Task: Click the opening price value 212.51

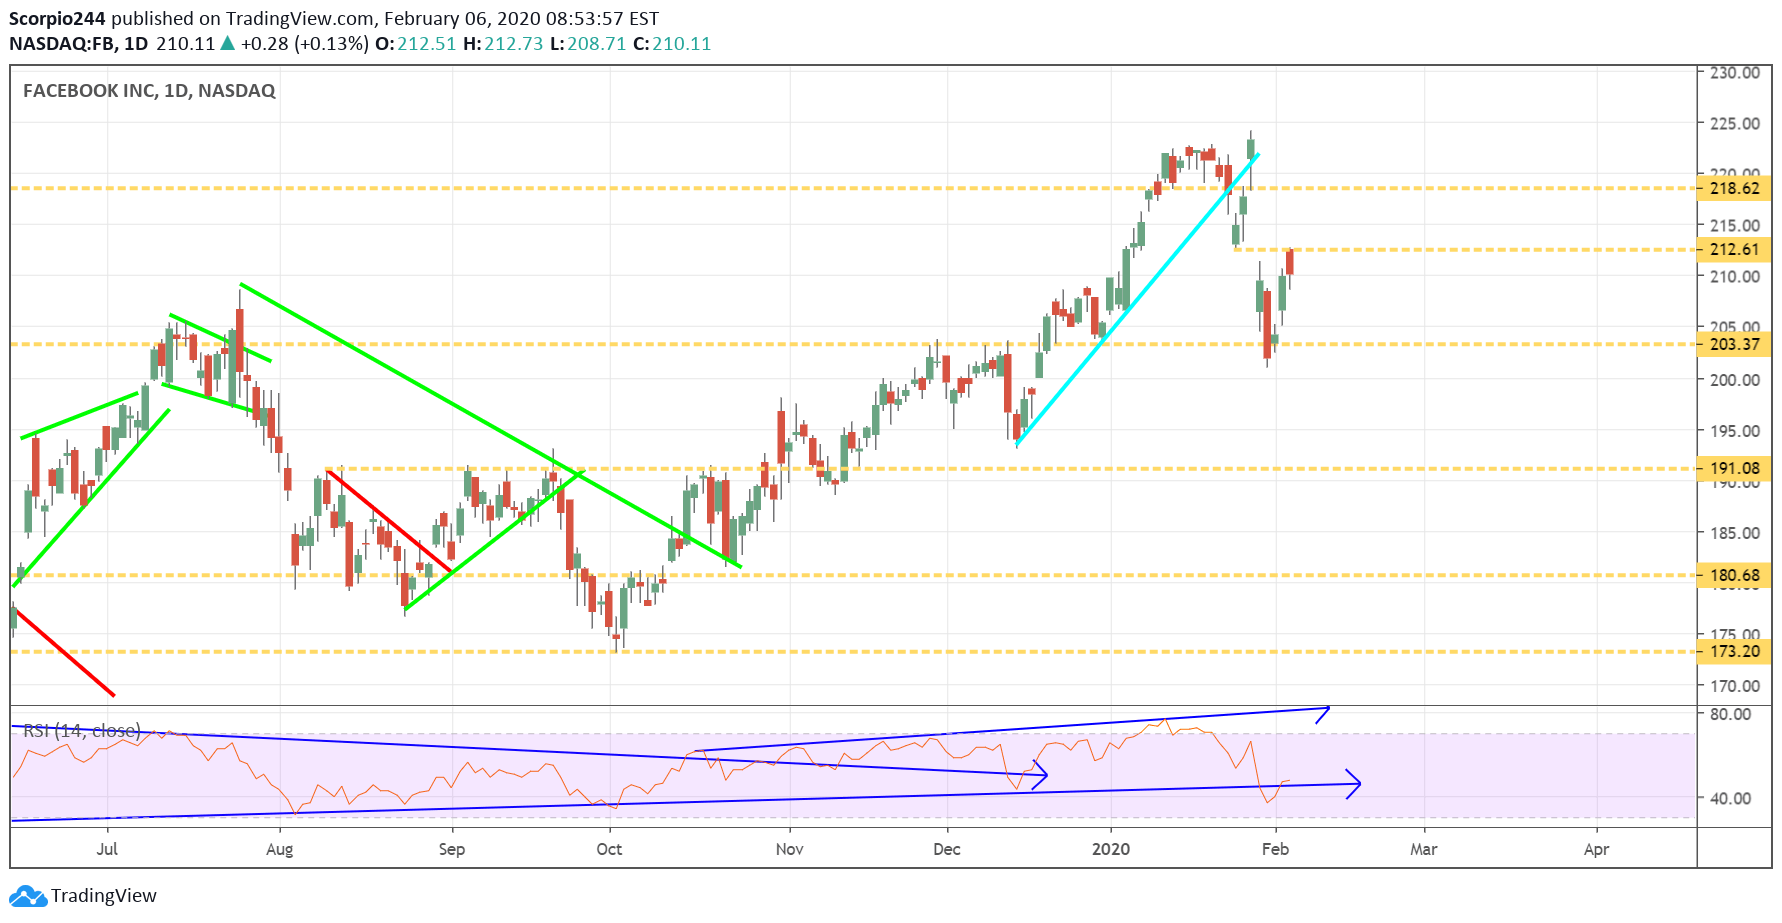Action: point(427,44)
